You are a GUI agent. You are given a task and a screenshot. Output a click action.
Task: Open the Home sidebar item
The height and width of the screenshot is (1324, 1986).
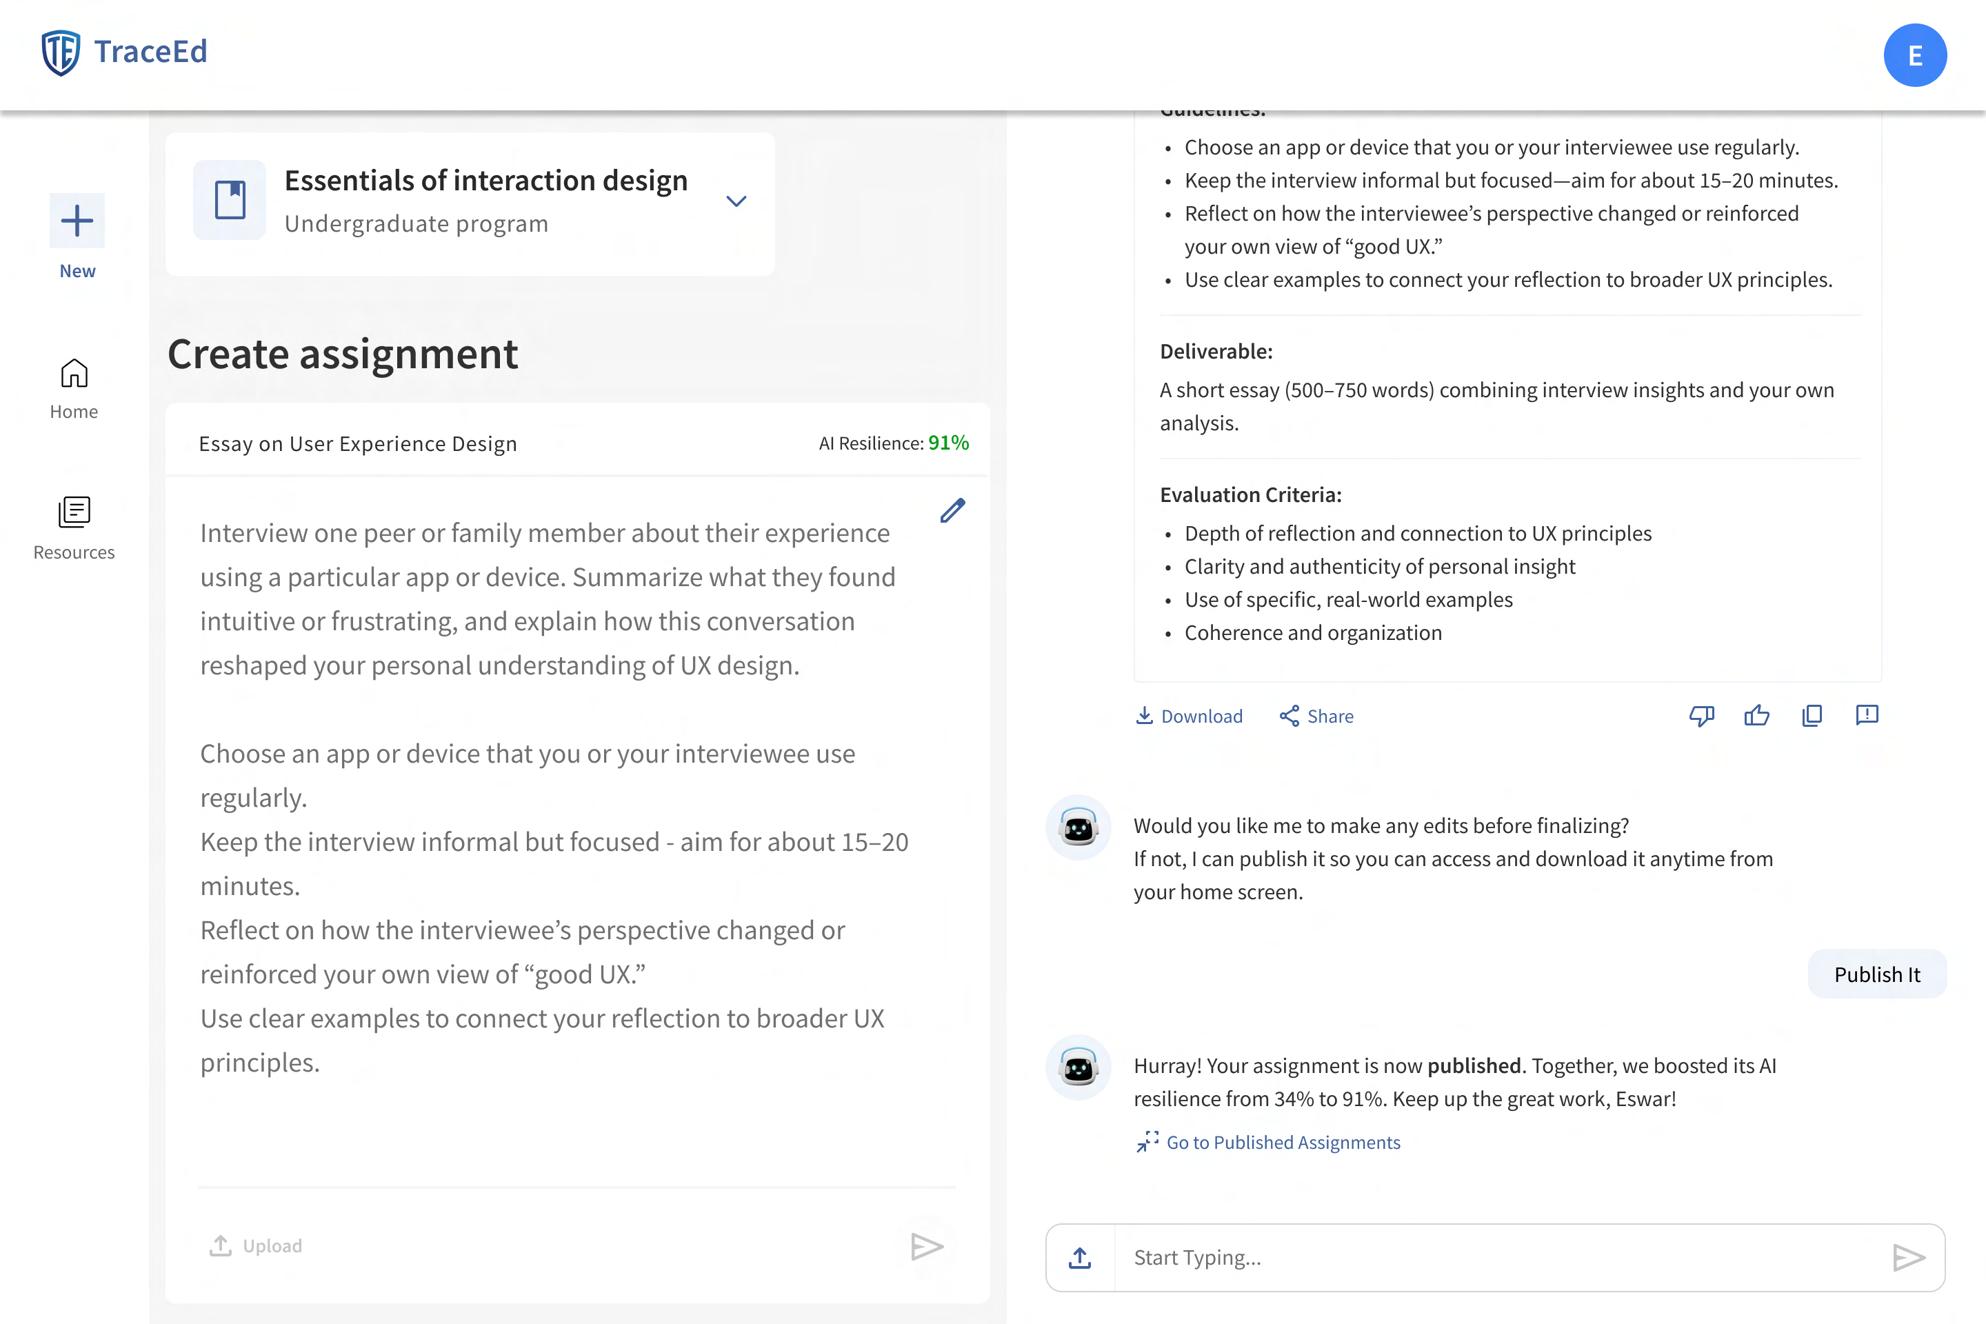tap(74, 389)
